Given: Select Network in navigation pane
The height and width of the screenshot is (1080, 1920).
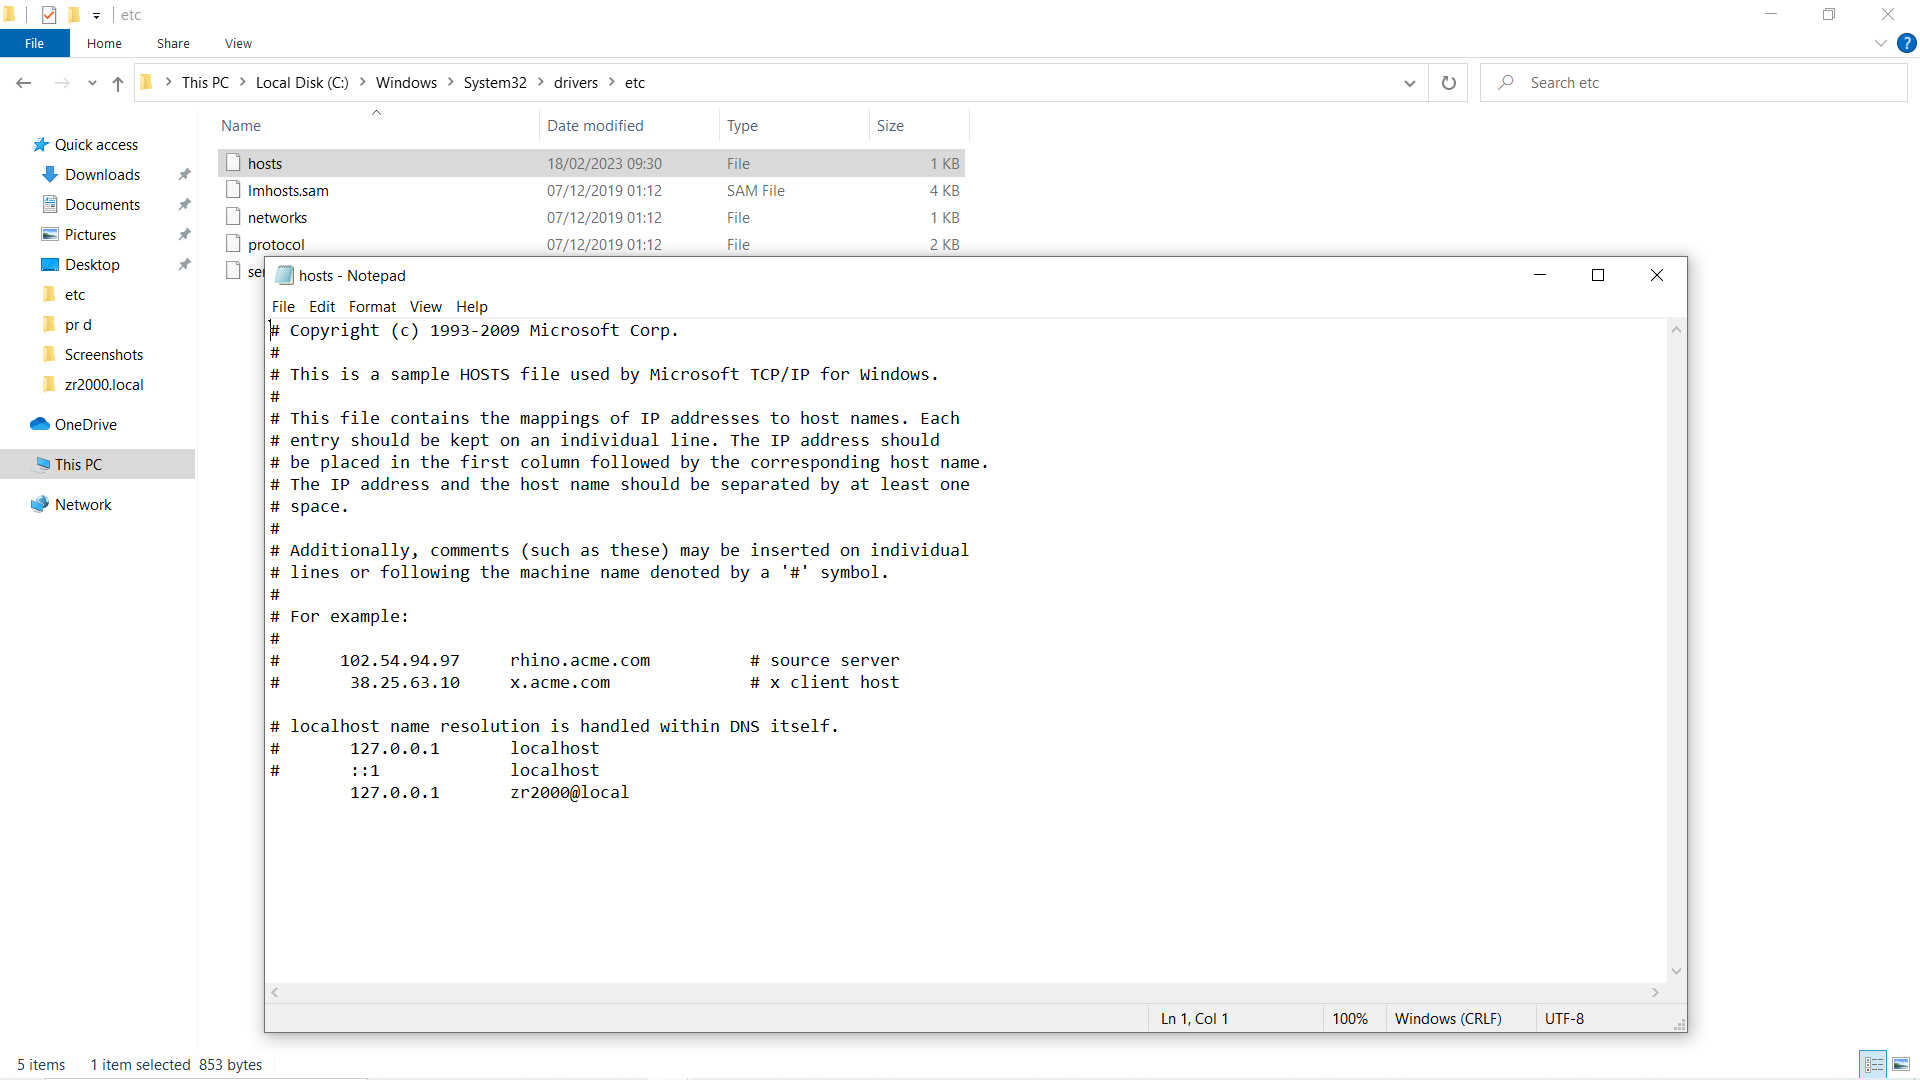Looking at the screenshot, I should pos(83,505).
